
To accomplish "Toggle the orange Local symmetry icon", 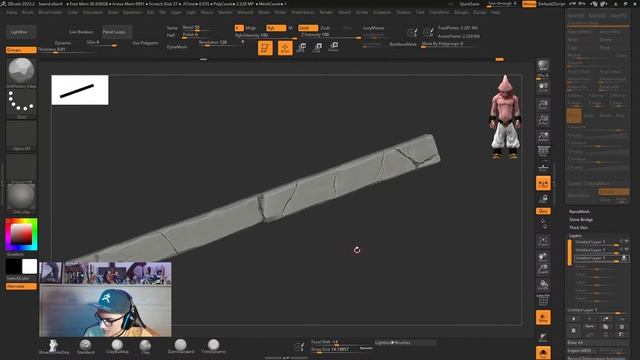I will coord(543,184).
